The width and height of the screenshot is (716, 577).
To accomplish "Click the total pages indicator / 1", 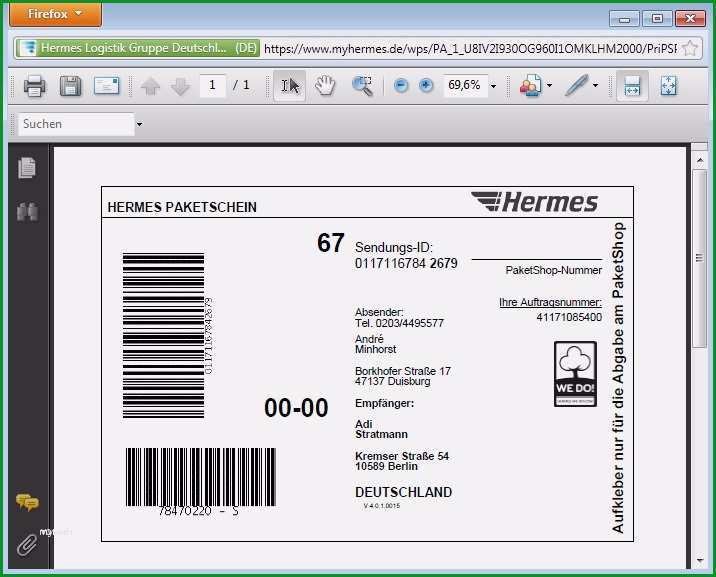I will [242, 85].
